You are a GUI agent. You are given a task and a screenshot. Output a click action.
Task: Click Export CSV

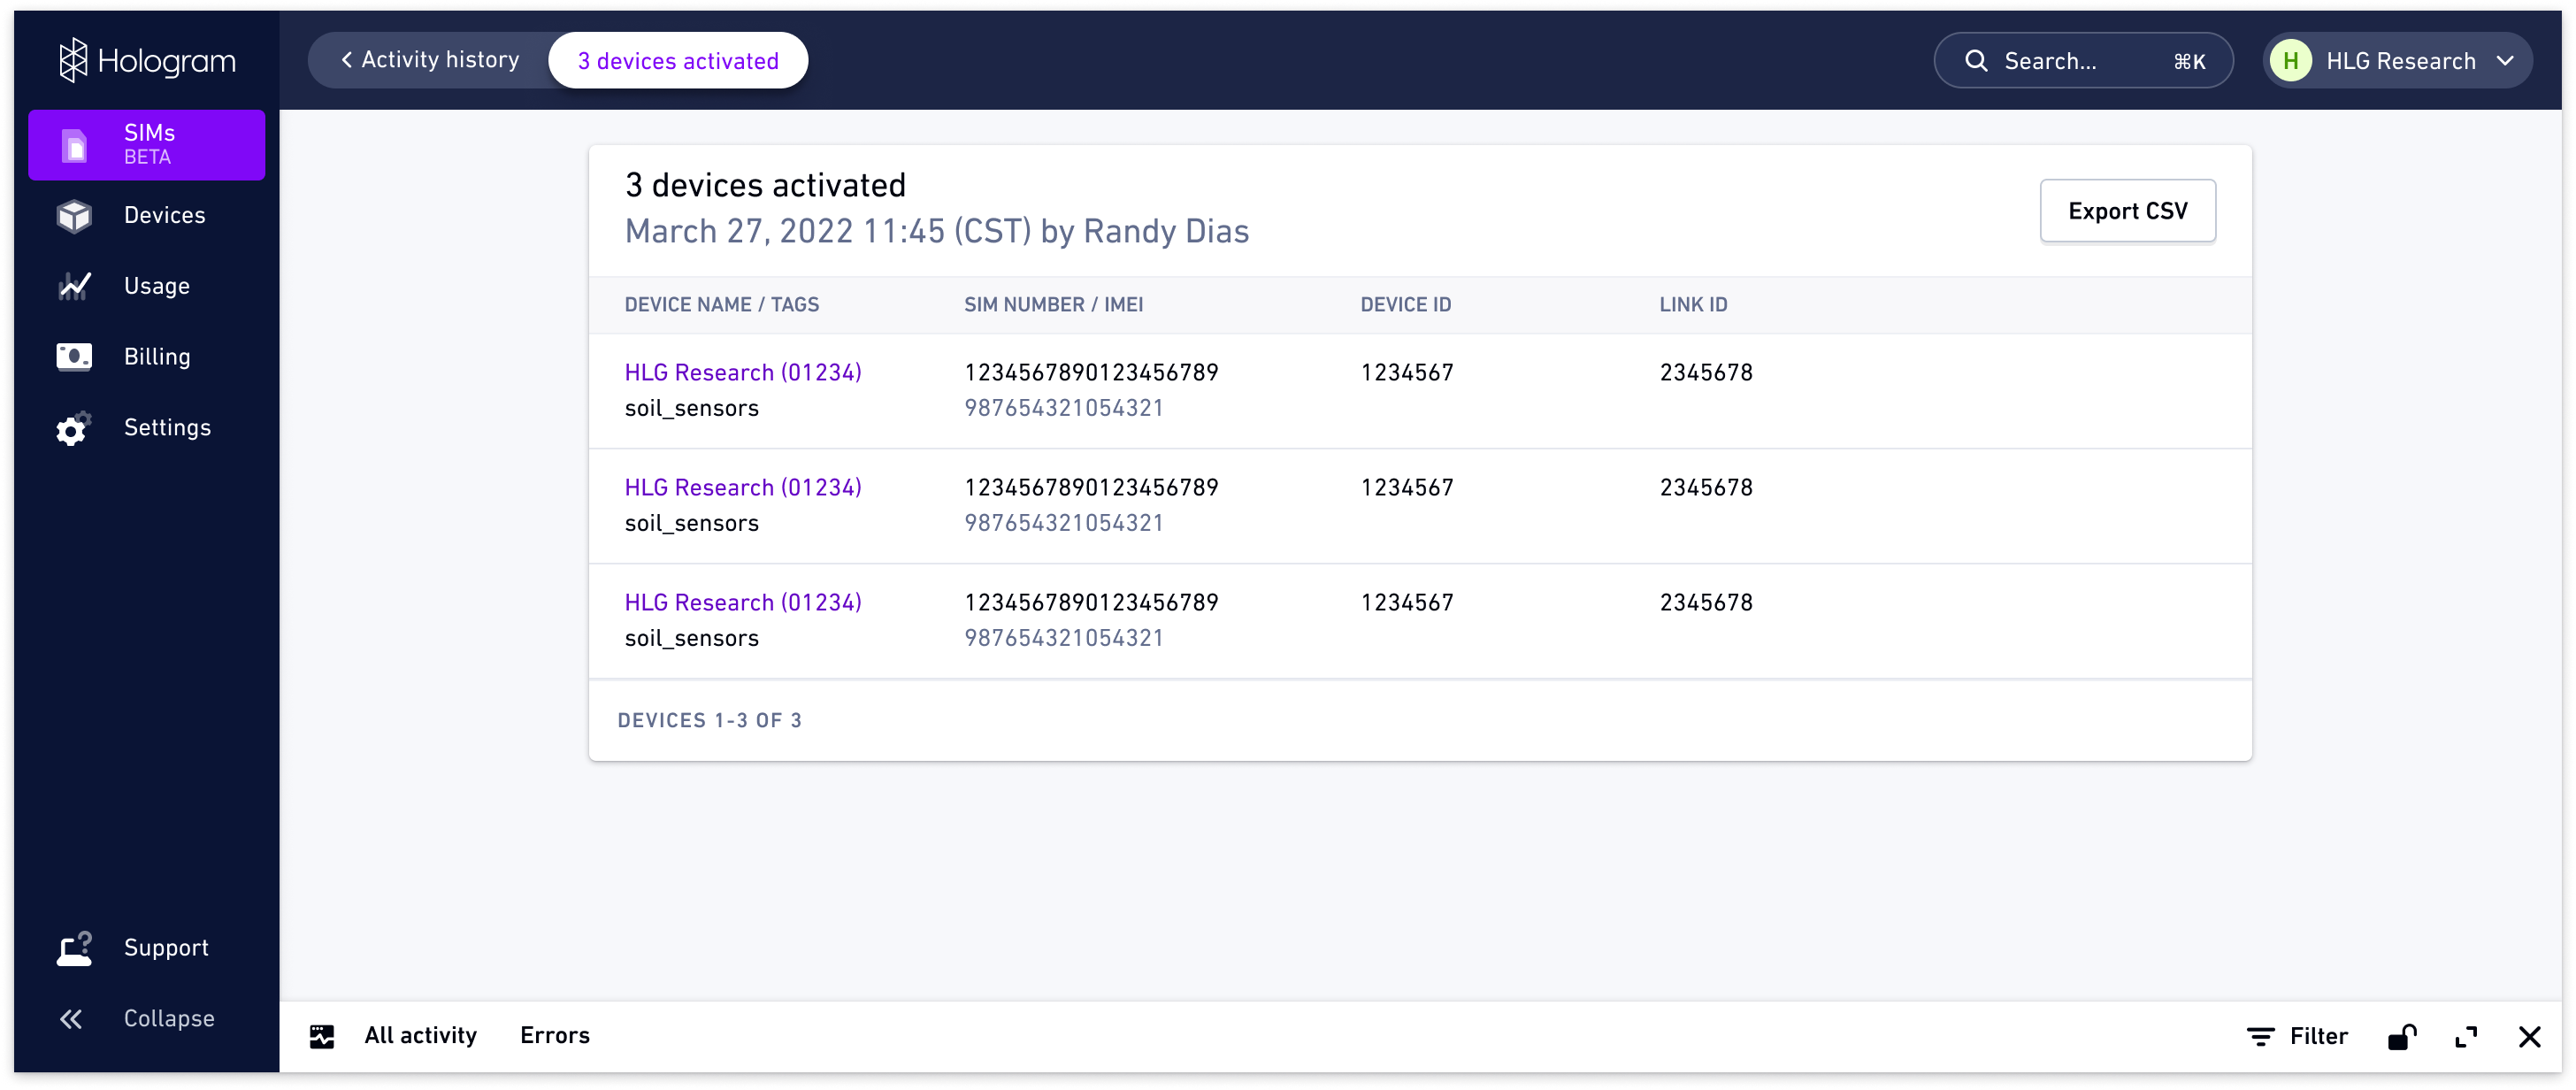tap(2128, 210)
